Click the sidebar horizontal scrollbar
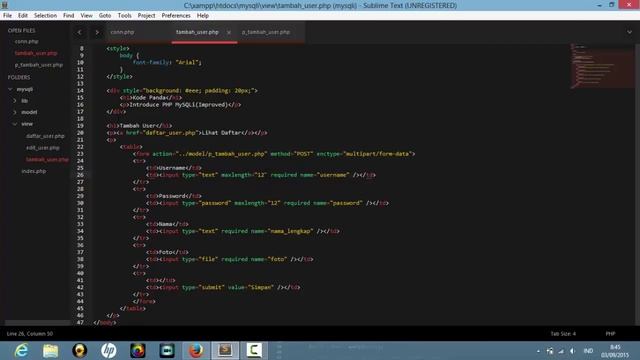Image resolution: width=640 pixels, height=360 pixels. tap(37, 322)
